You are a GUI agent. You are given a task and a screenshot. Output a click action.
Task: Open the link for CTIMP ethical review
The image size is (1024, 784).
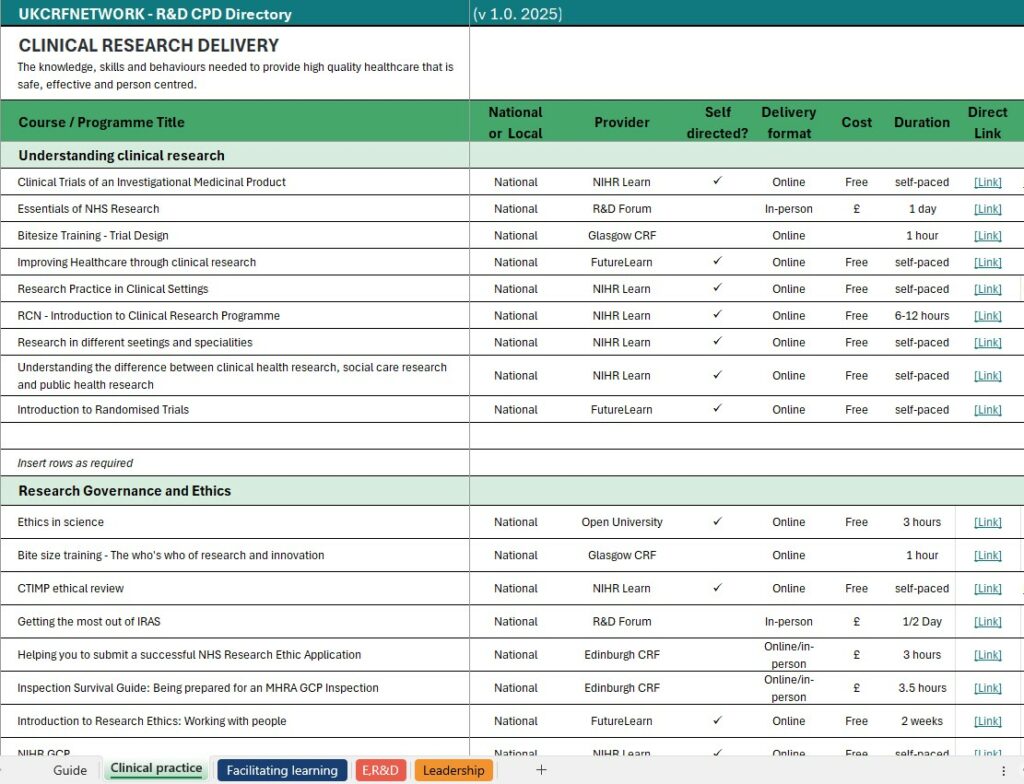(x=987, y=589)
